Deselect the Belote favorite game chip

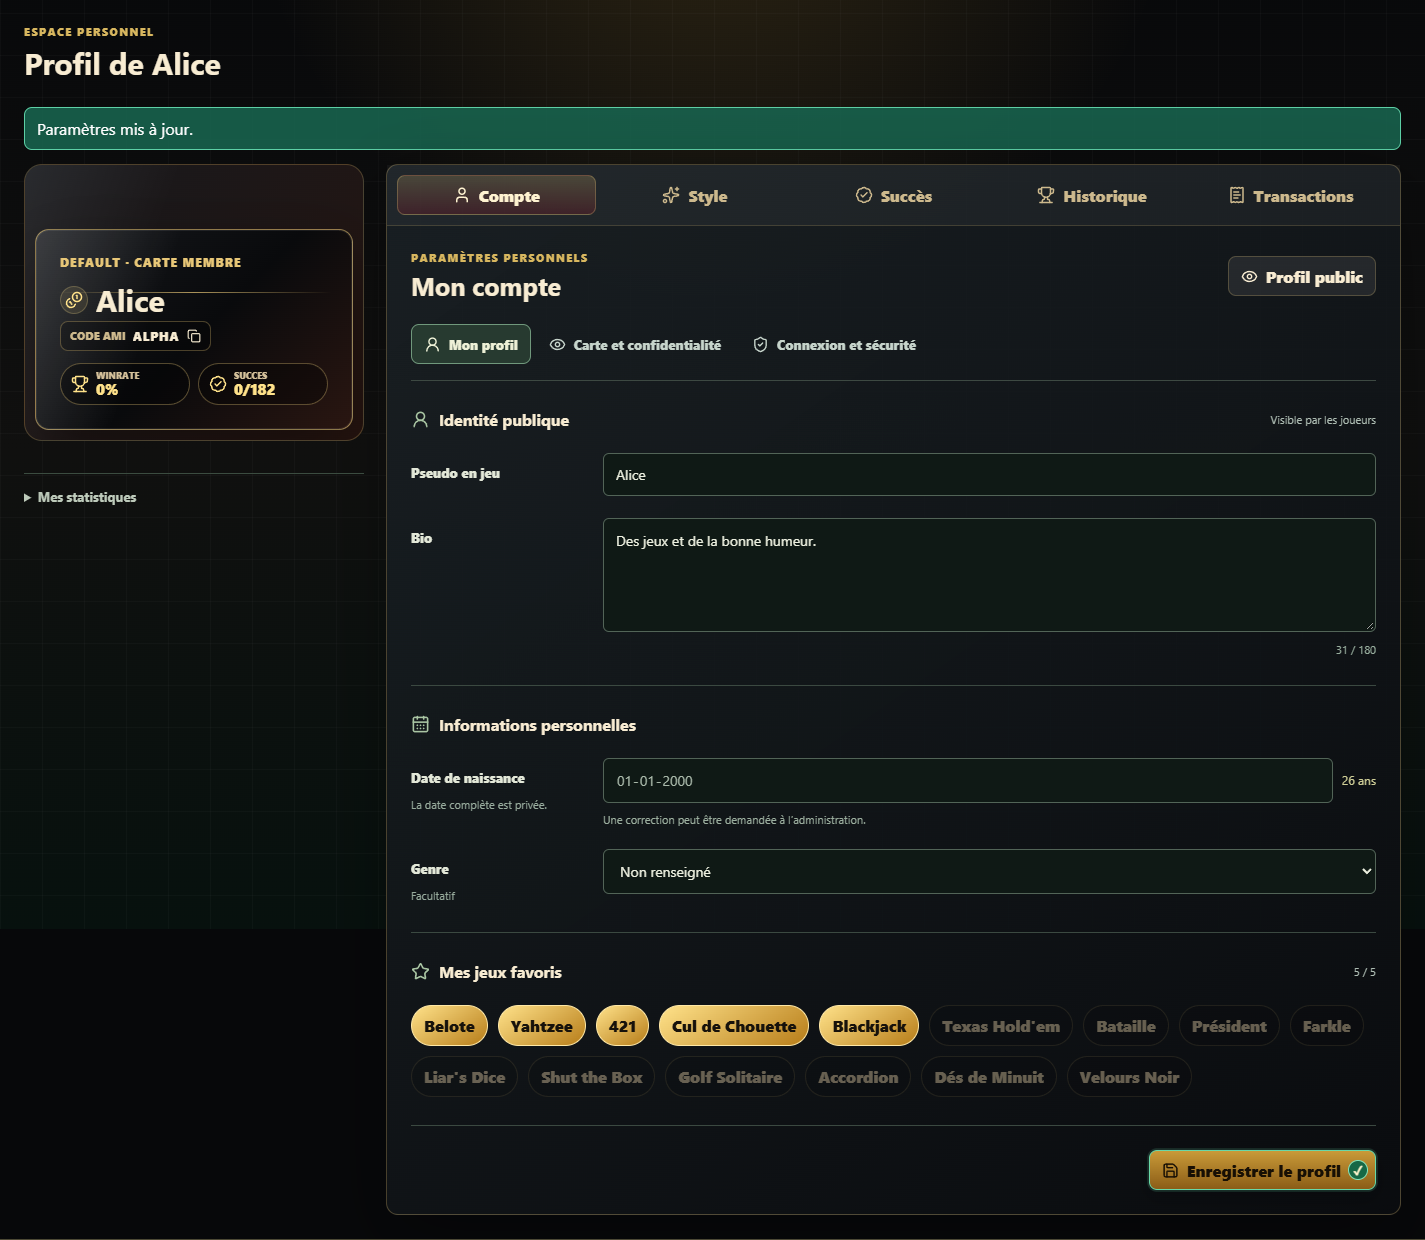point(449,1026)
